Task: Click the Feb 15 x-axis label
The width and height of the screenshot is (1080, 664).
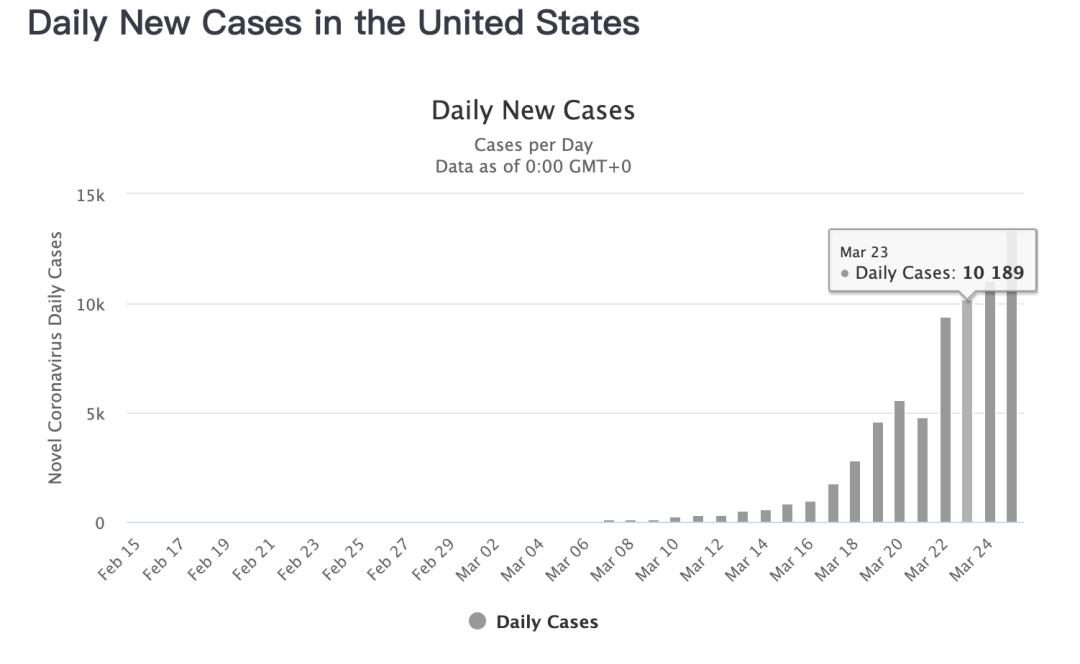Action: pos(118,559)
